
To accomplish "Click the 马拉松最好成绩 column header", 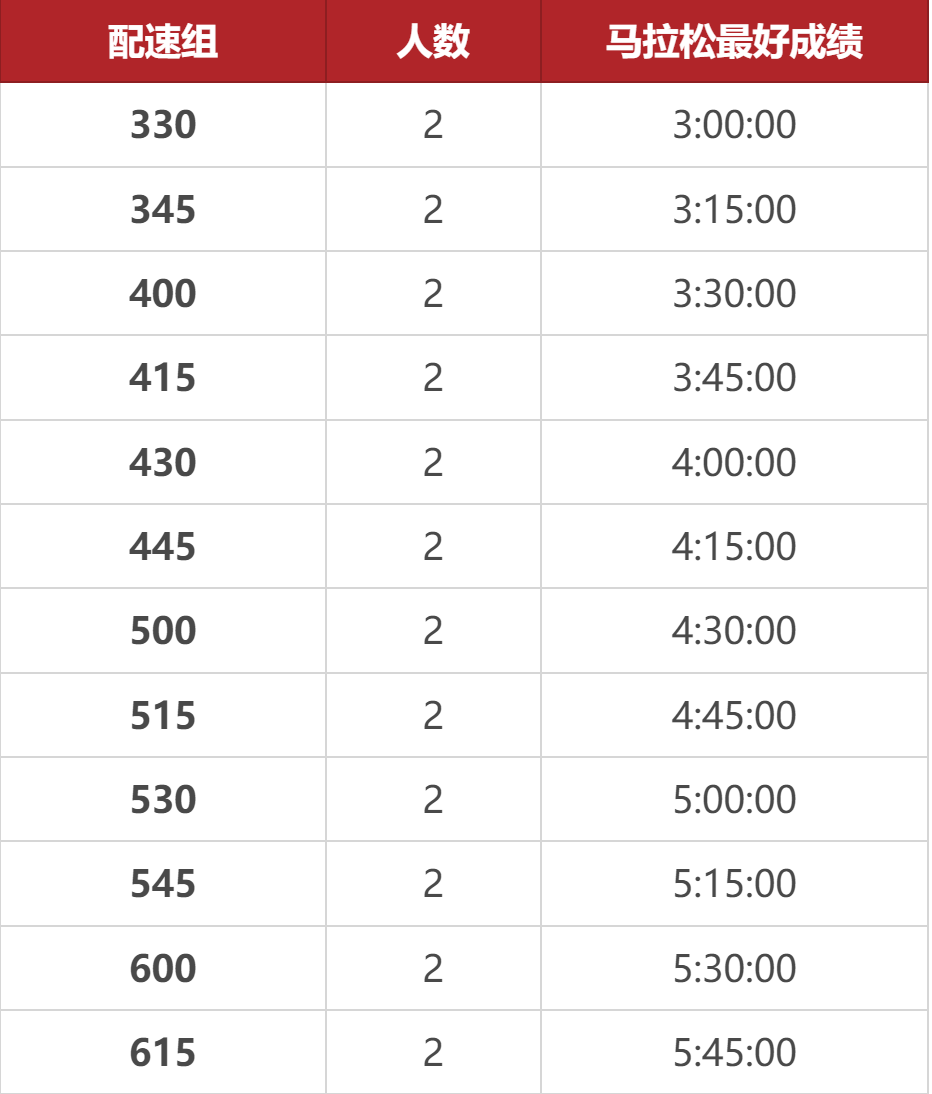I will click(734, 42).
